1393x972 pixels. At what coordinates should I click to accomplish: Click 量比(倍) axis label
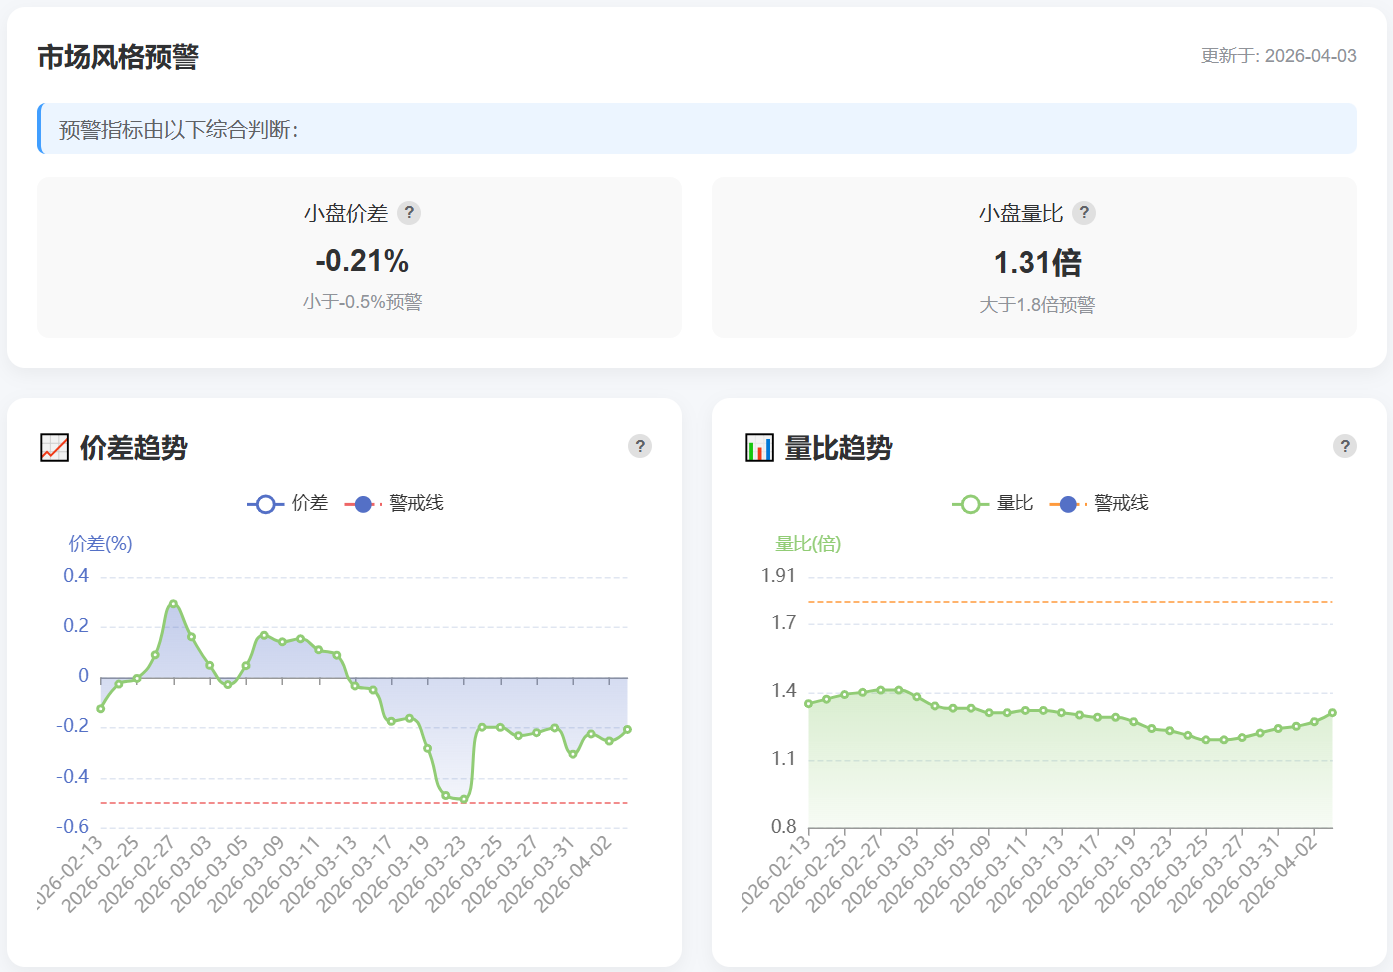coord(808,544)
